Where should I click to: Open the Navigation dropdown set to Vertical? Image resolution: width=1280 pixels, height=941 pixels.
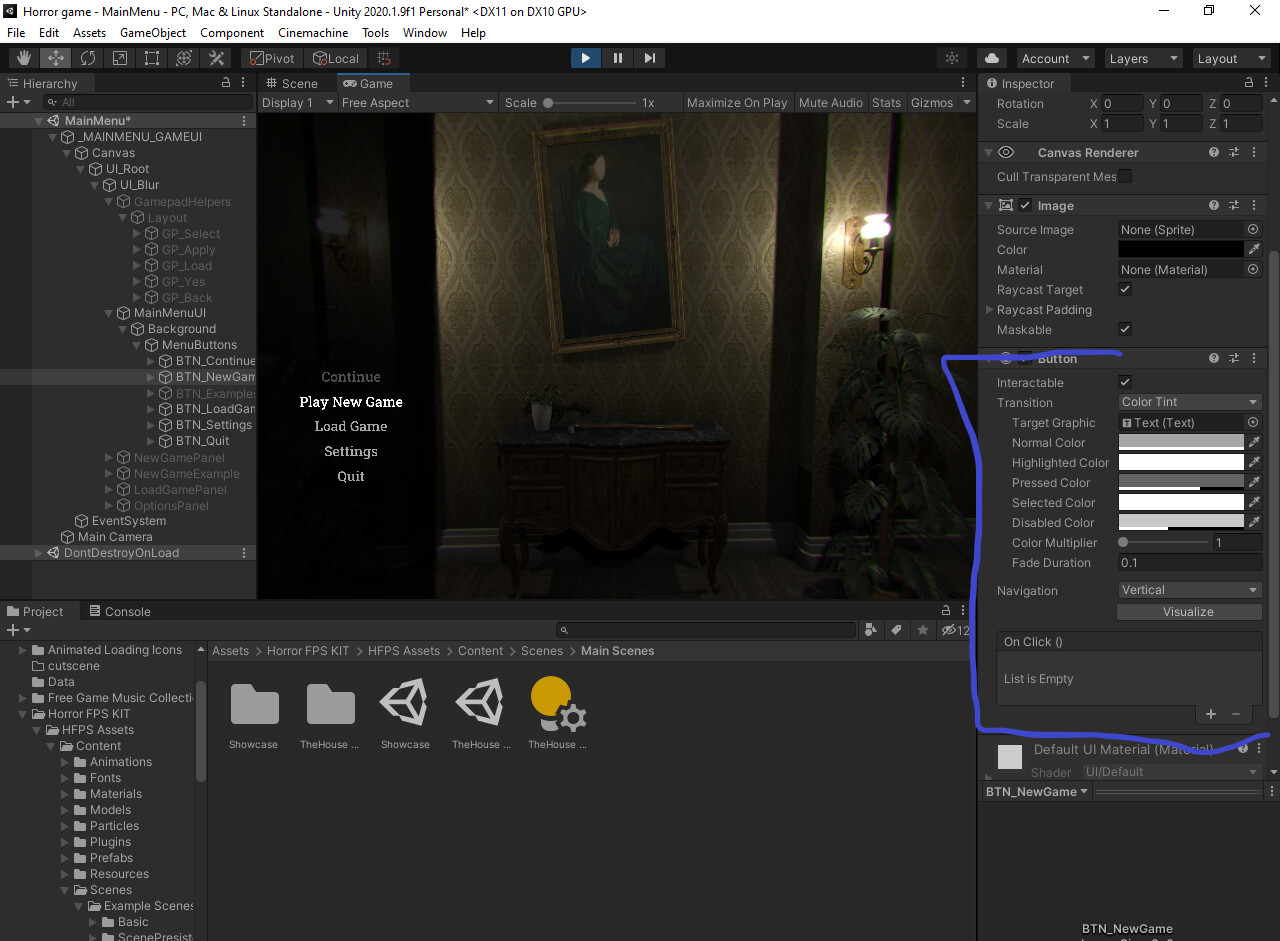(x=1188, y=590)
